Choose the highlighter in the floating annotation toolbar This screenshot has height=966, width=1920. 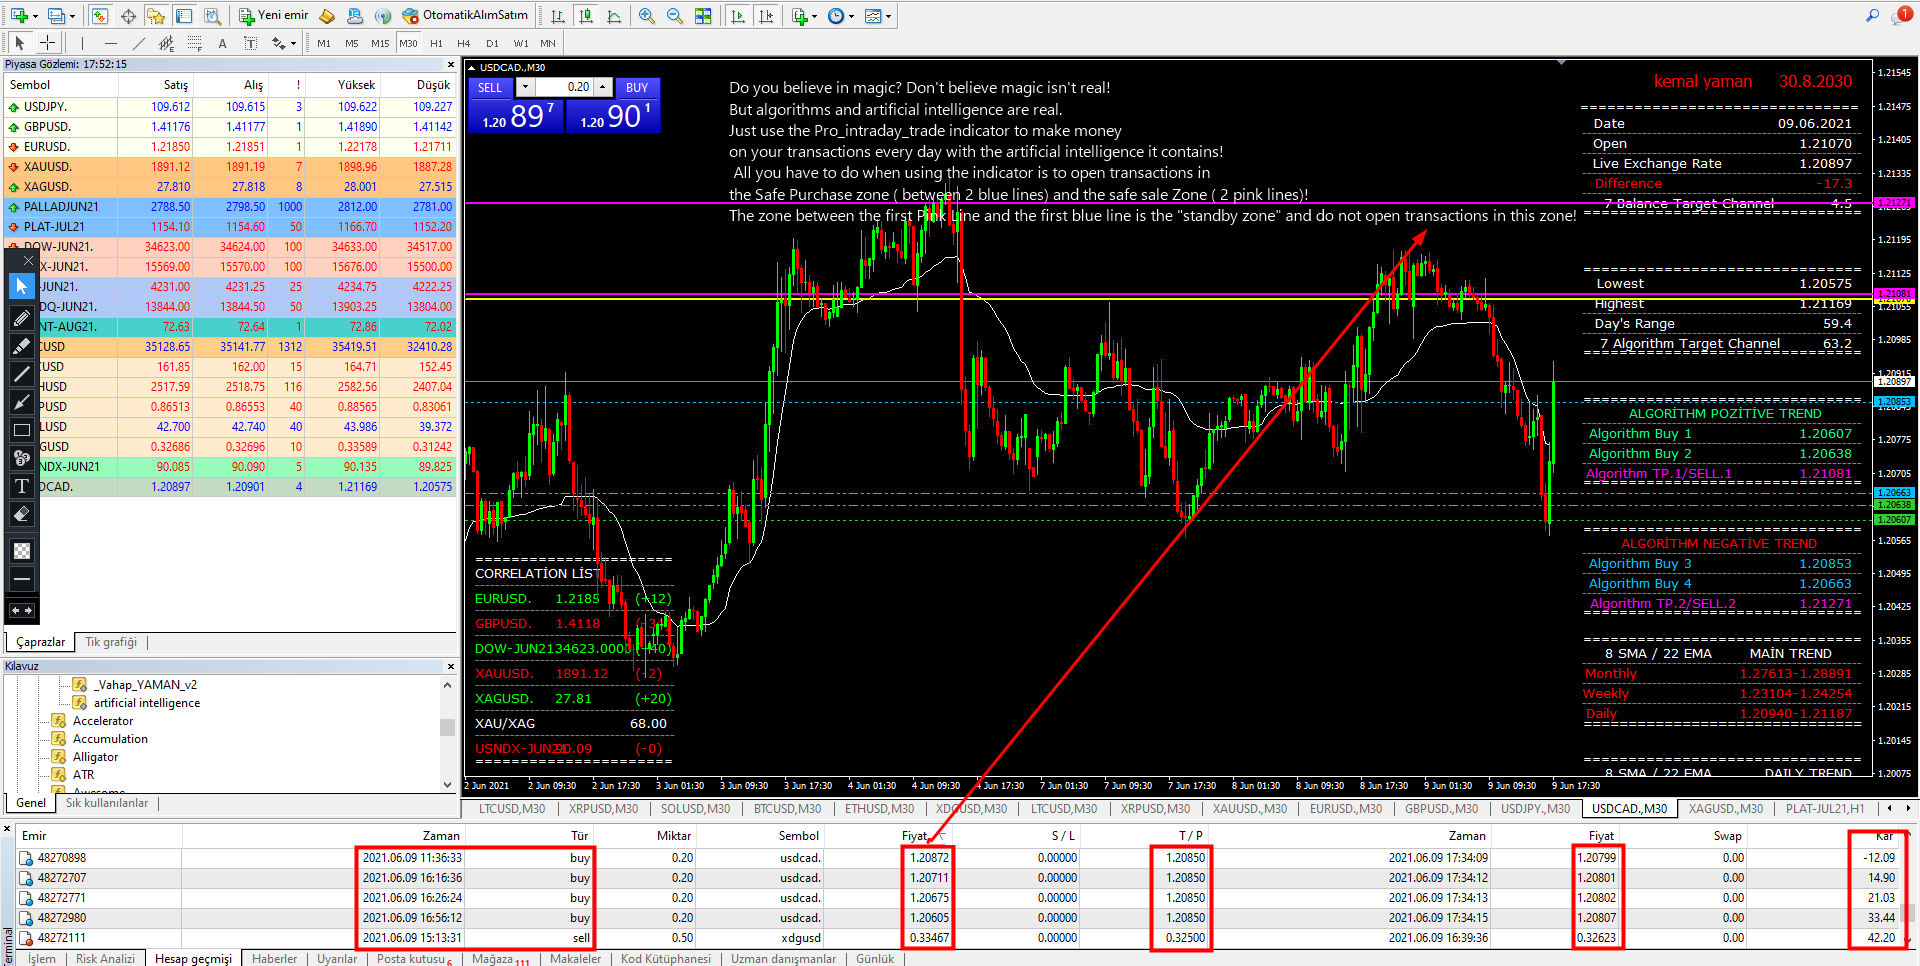pos(21,346)
